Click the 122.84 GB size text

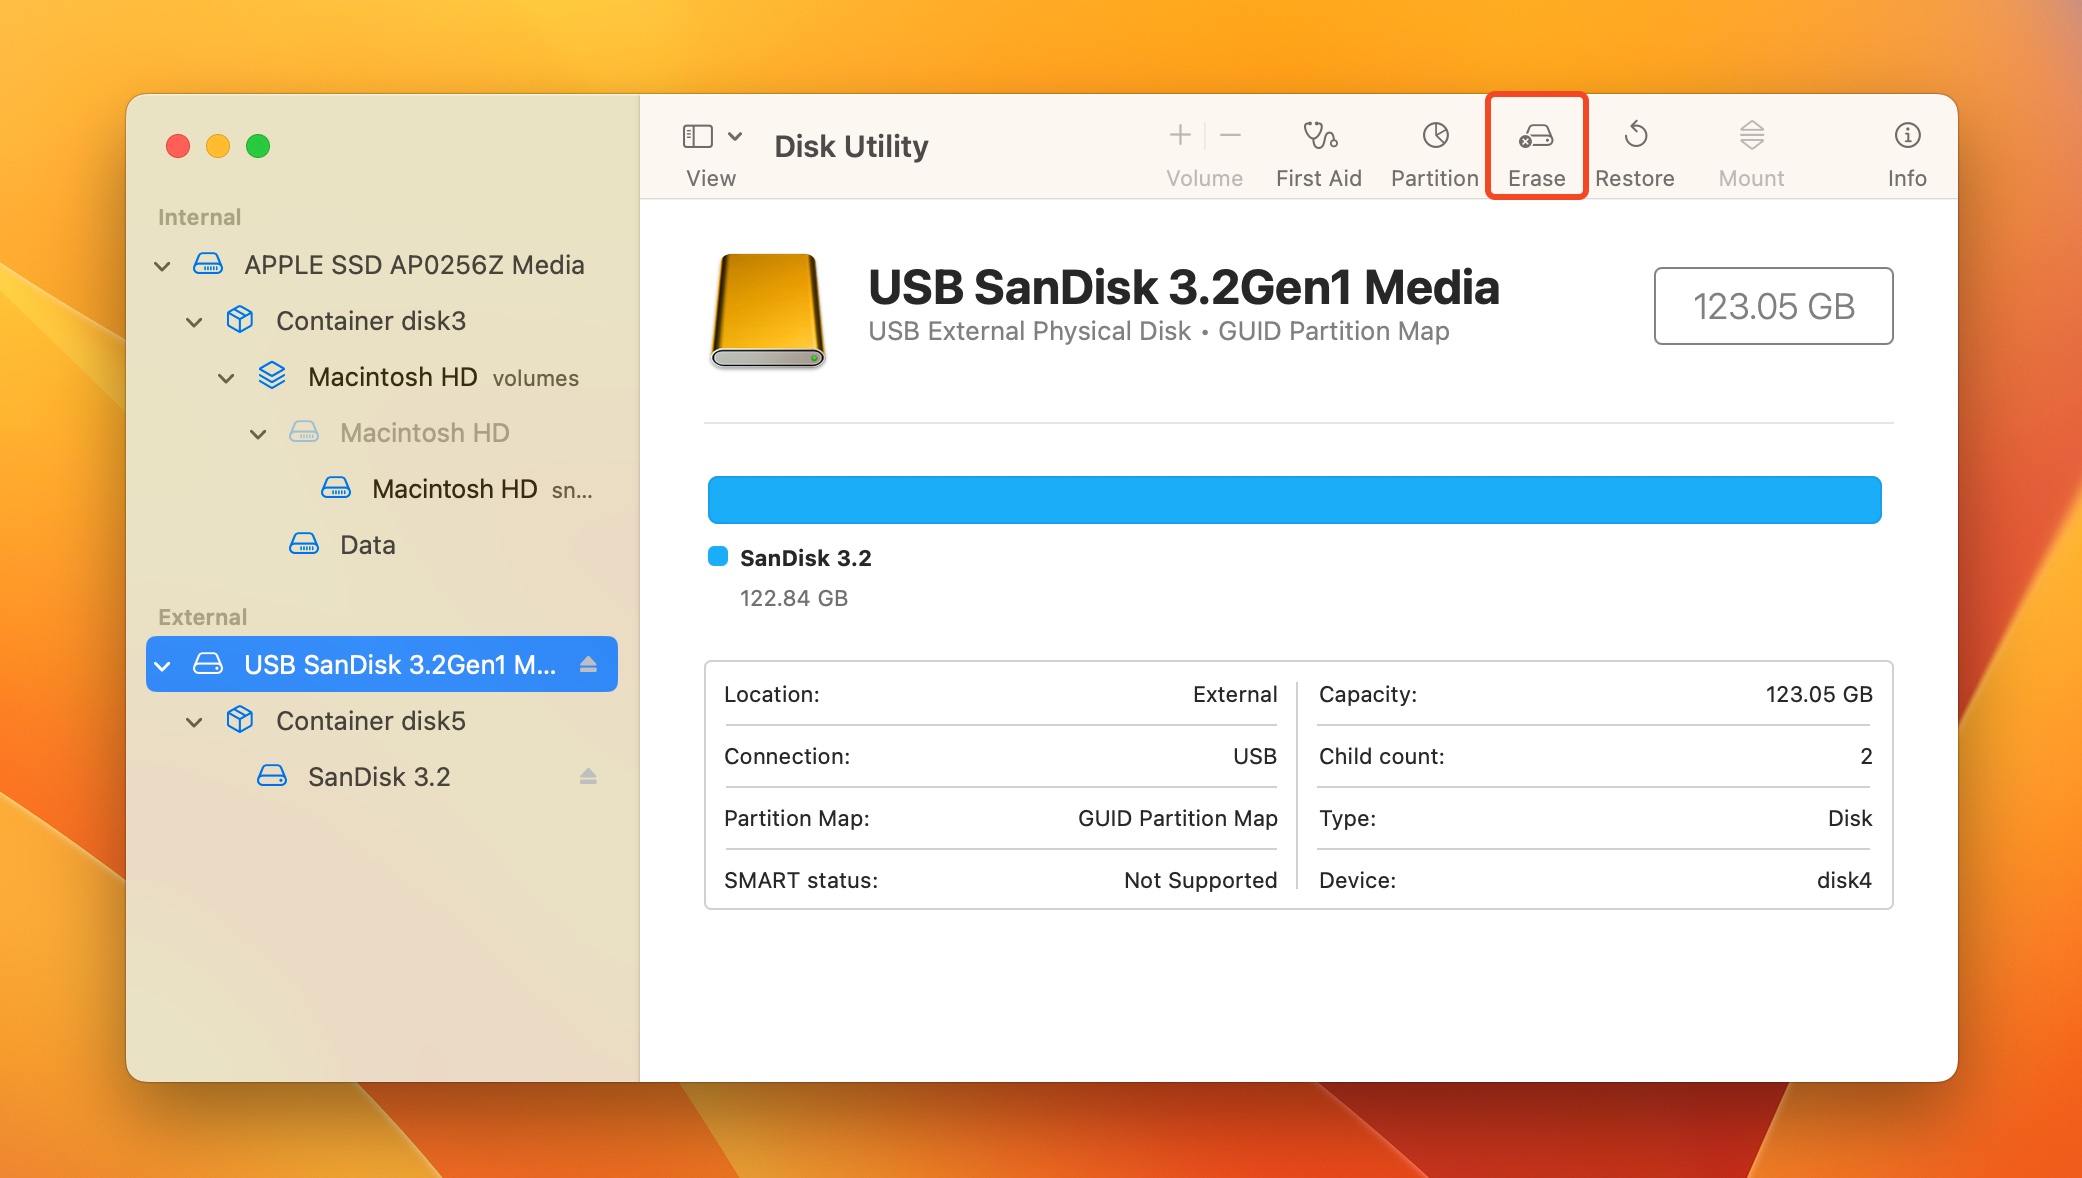pyautogui.click(x=794, y=598)
